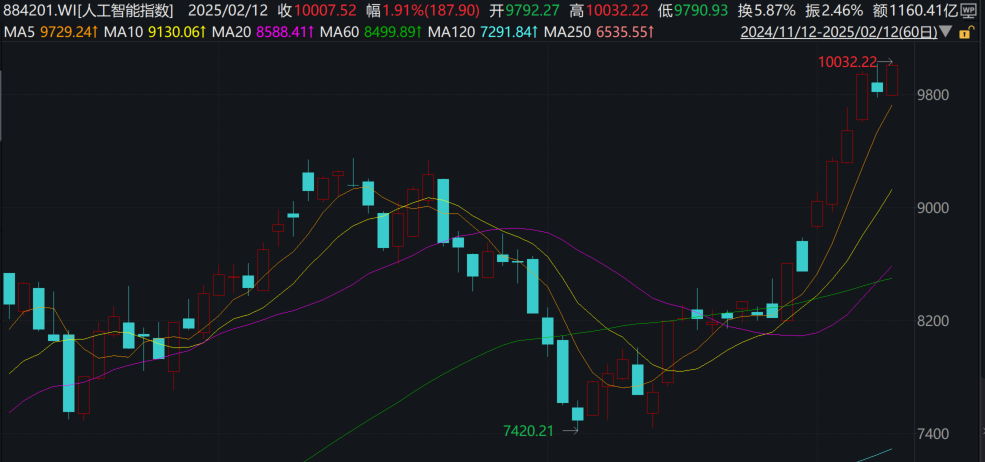Viewport: 985px width, 462px height.
Task: Click the amplitude value 振2.46%
Action: (834, 10)
